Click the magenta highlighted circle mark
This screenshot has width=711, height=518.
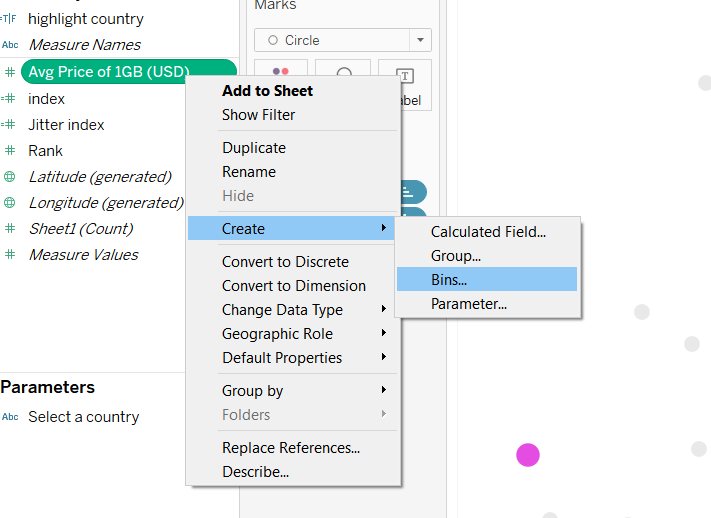coord(528,455)
